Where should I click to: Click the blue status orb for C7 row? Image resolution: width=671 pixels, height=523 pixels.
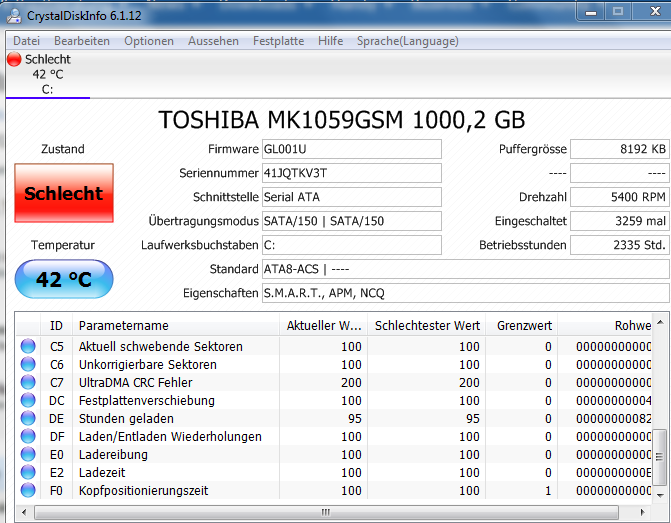pyautogui.click(x=28, y=382)
